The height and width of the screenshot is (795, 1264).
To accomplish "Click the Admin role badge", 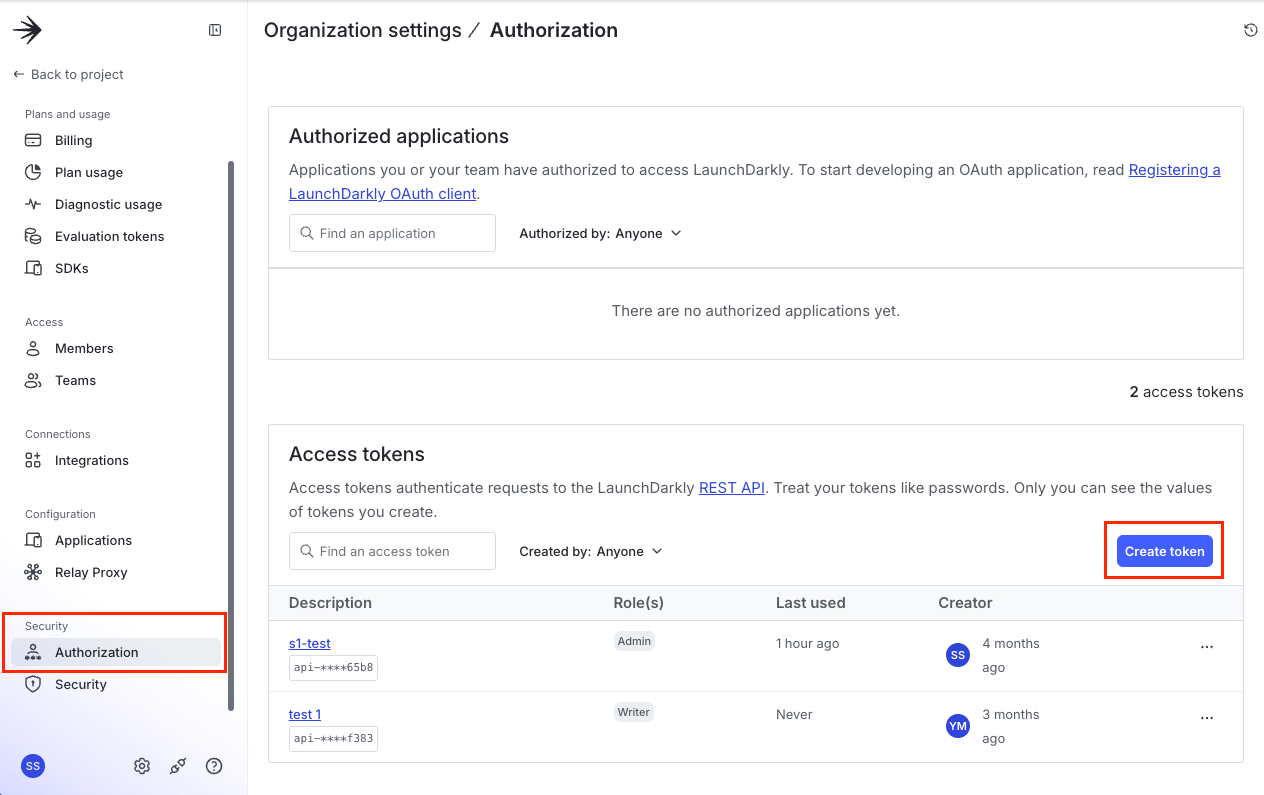I will coord(634,641).
